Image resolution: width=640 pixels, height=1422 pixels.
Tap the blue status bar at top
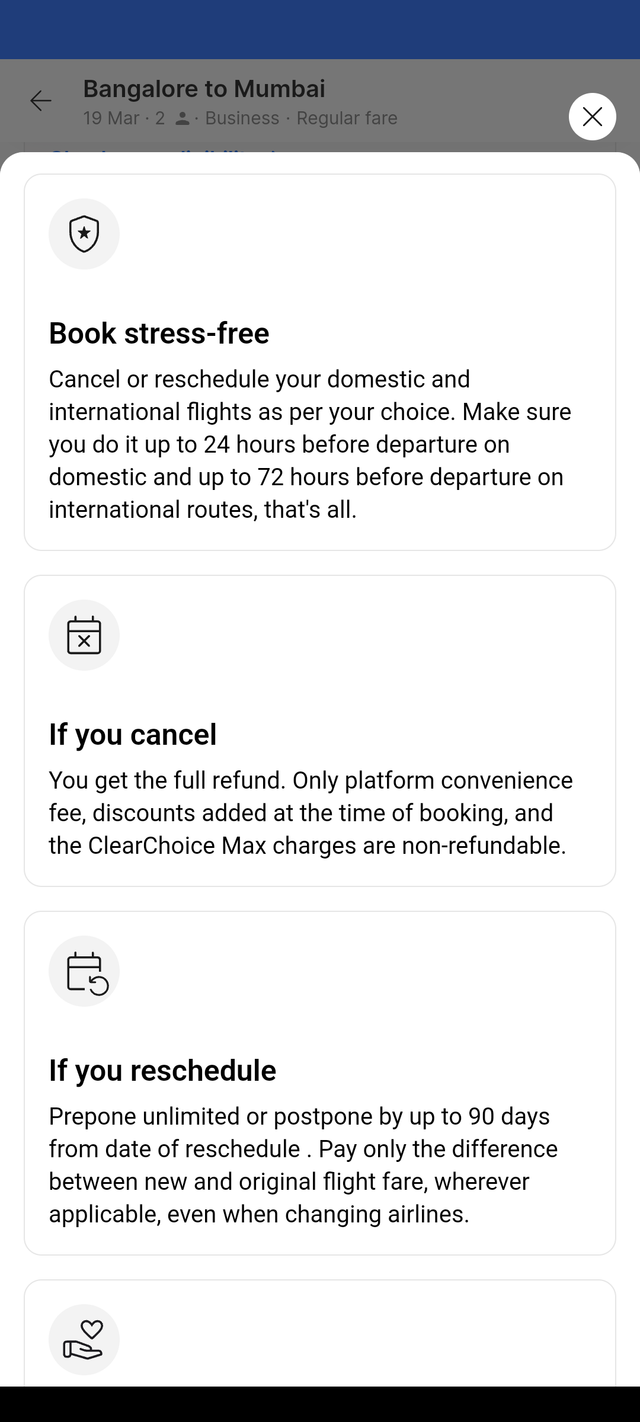pyautogui.click(x=320, y=29)
